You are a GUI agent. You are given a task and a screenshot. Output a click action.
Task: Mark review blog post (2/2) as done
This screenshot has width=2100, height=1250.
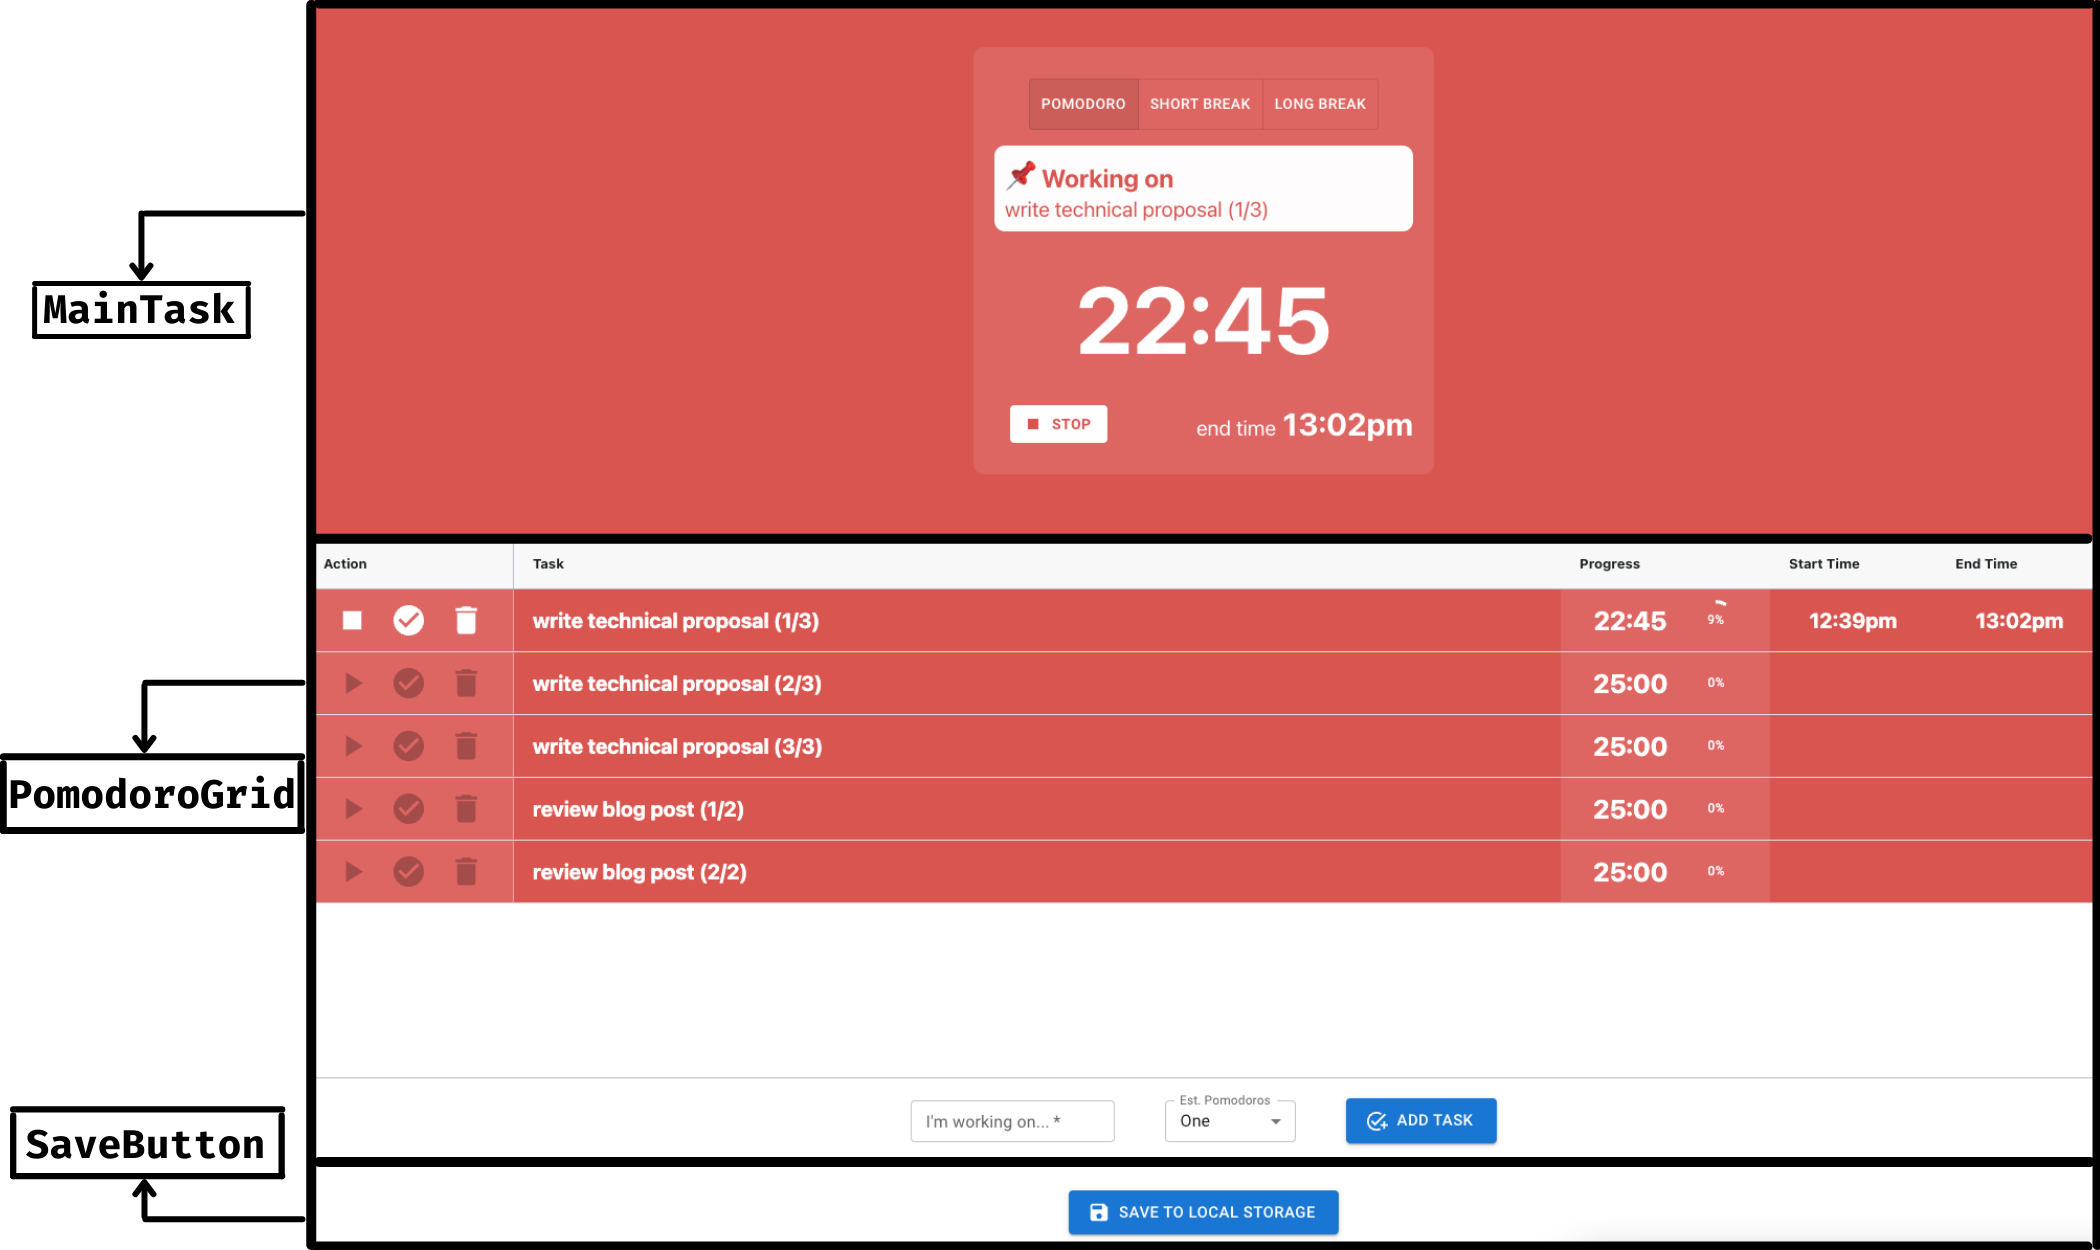tap(408, 872)
